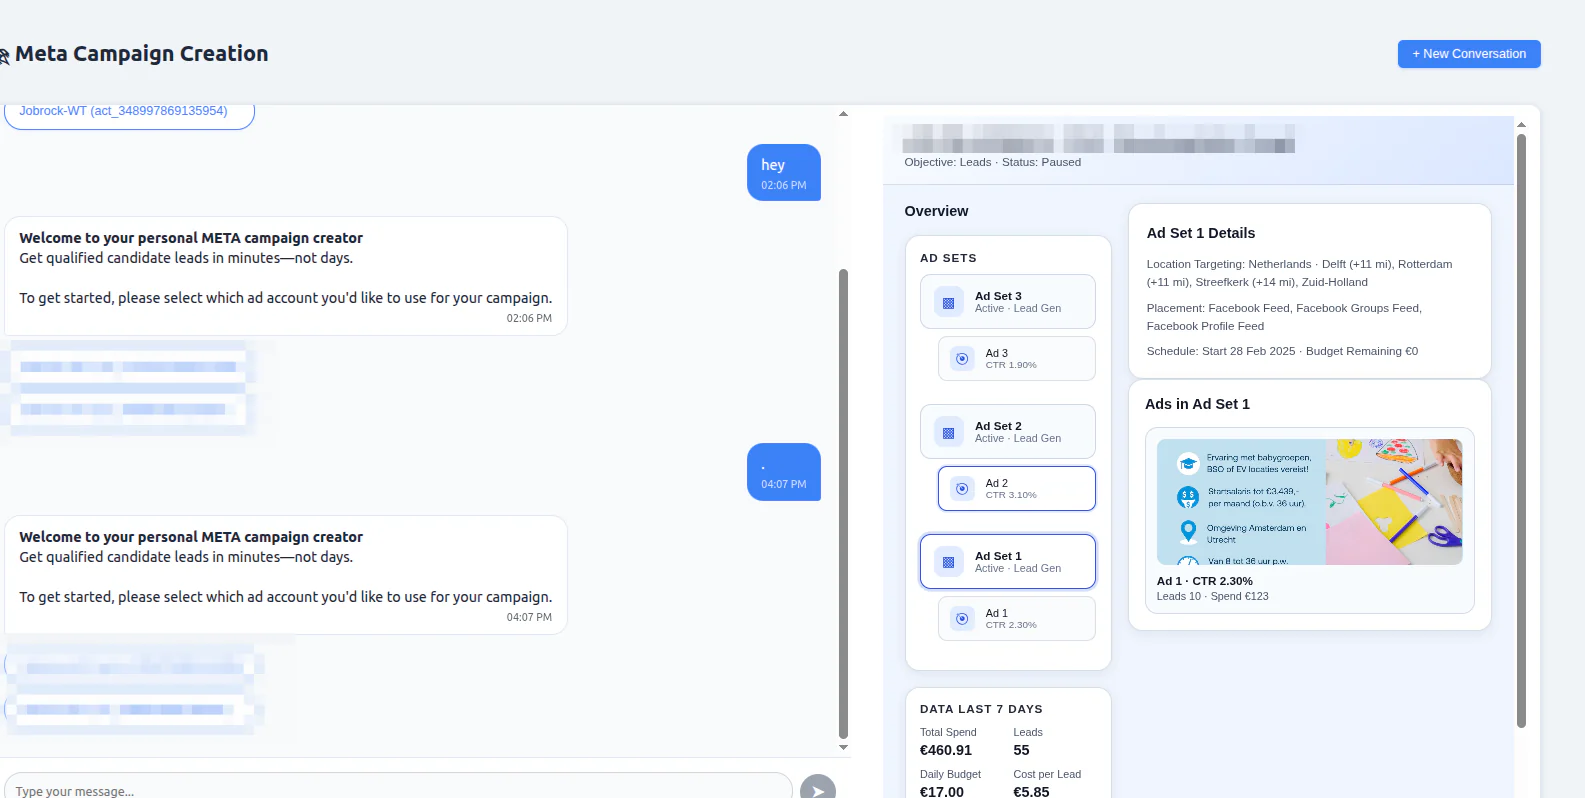1585x798 pixels.
Task: Click the Ad Set 1 grid icon
Action: [x=948, y=562]
